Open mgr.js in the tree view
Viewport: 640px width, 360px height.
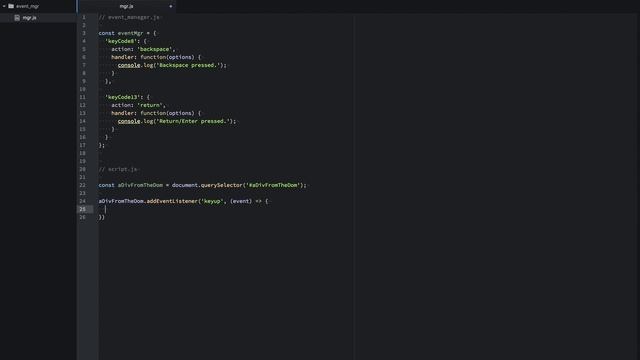(x=29, y=18)
